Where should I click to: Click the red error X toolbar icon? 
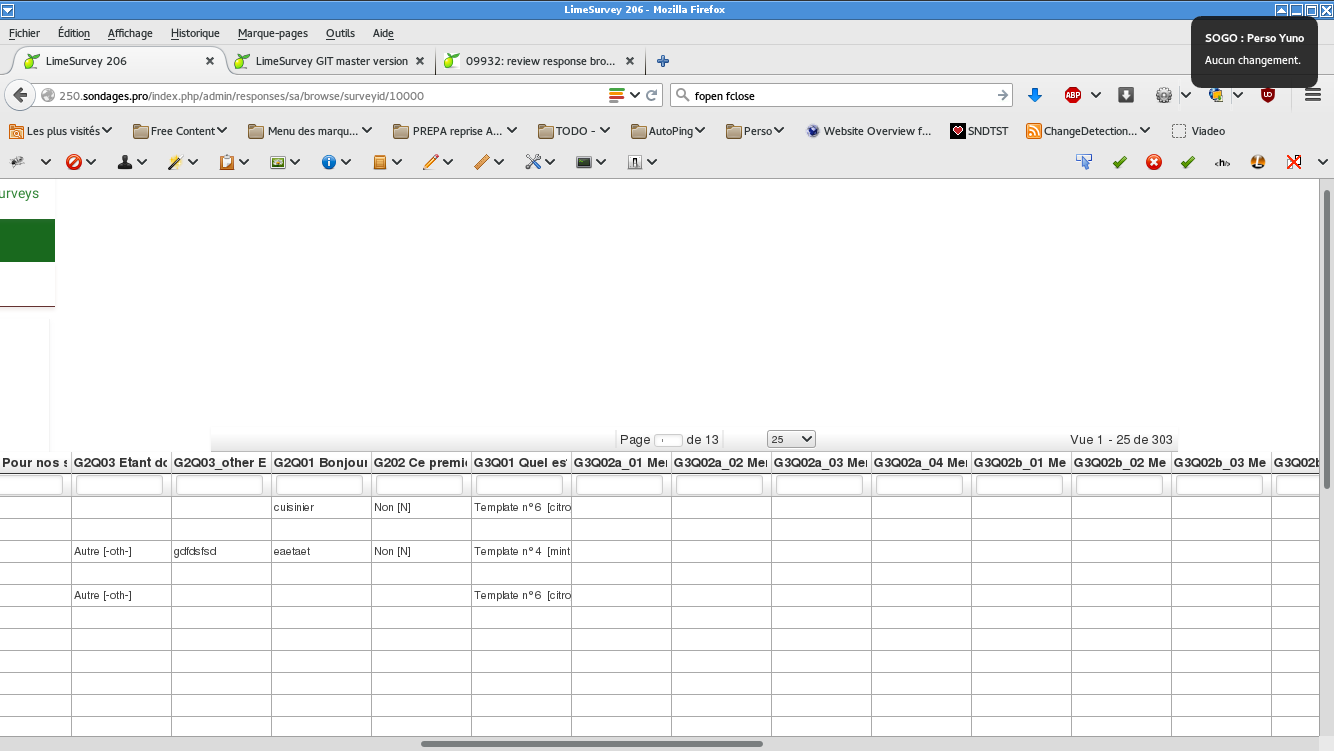pyautogui.click(x=1154, y=162)
